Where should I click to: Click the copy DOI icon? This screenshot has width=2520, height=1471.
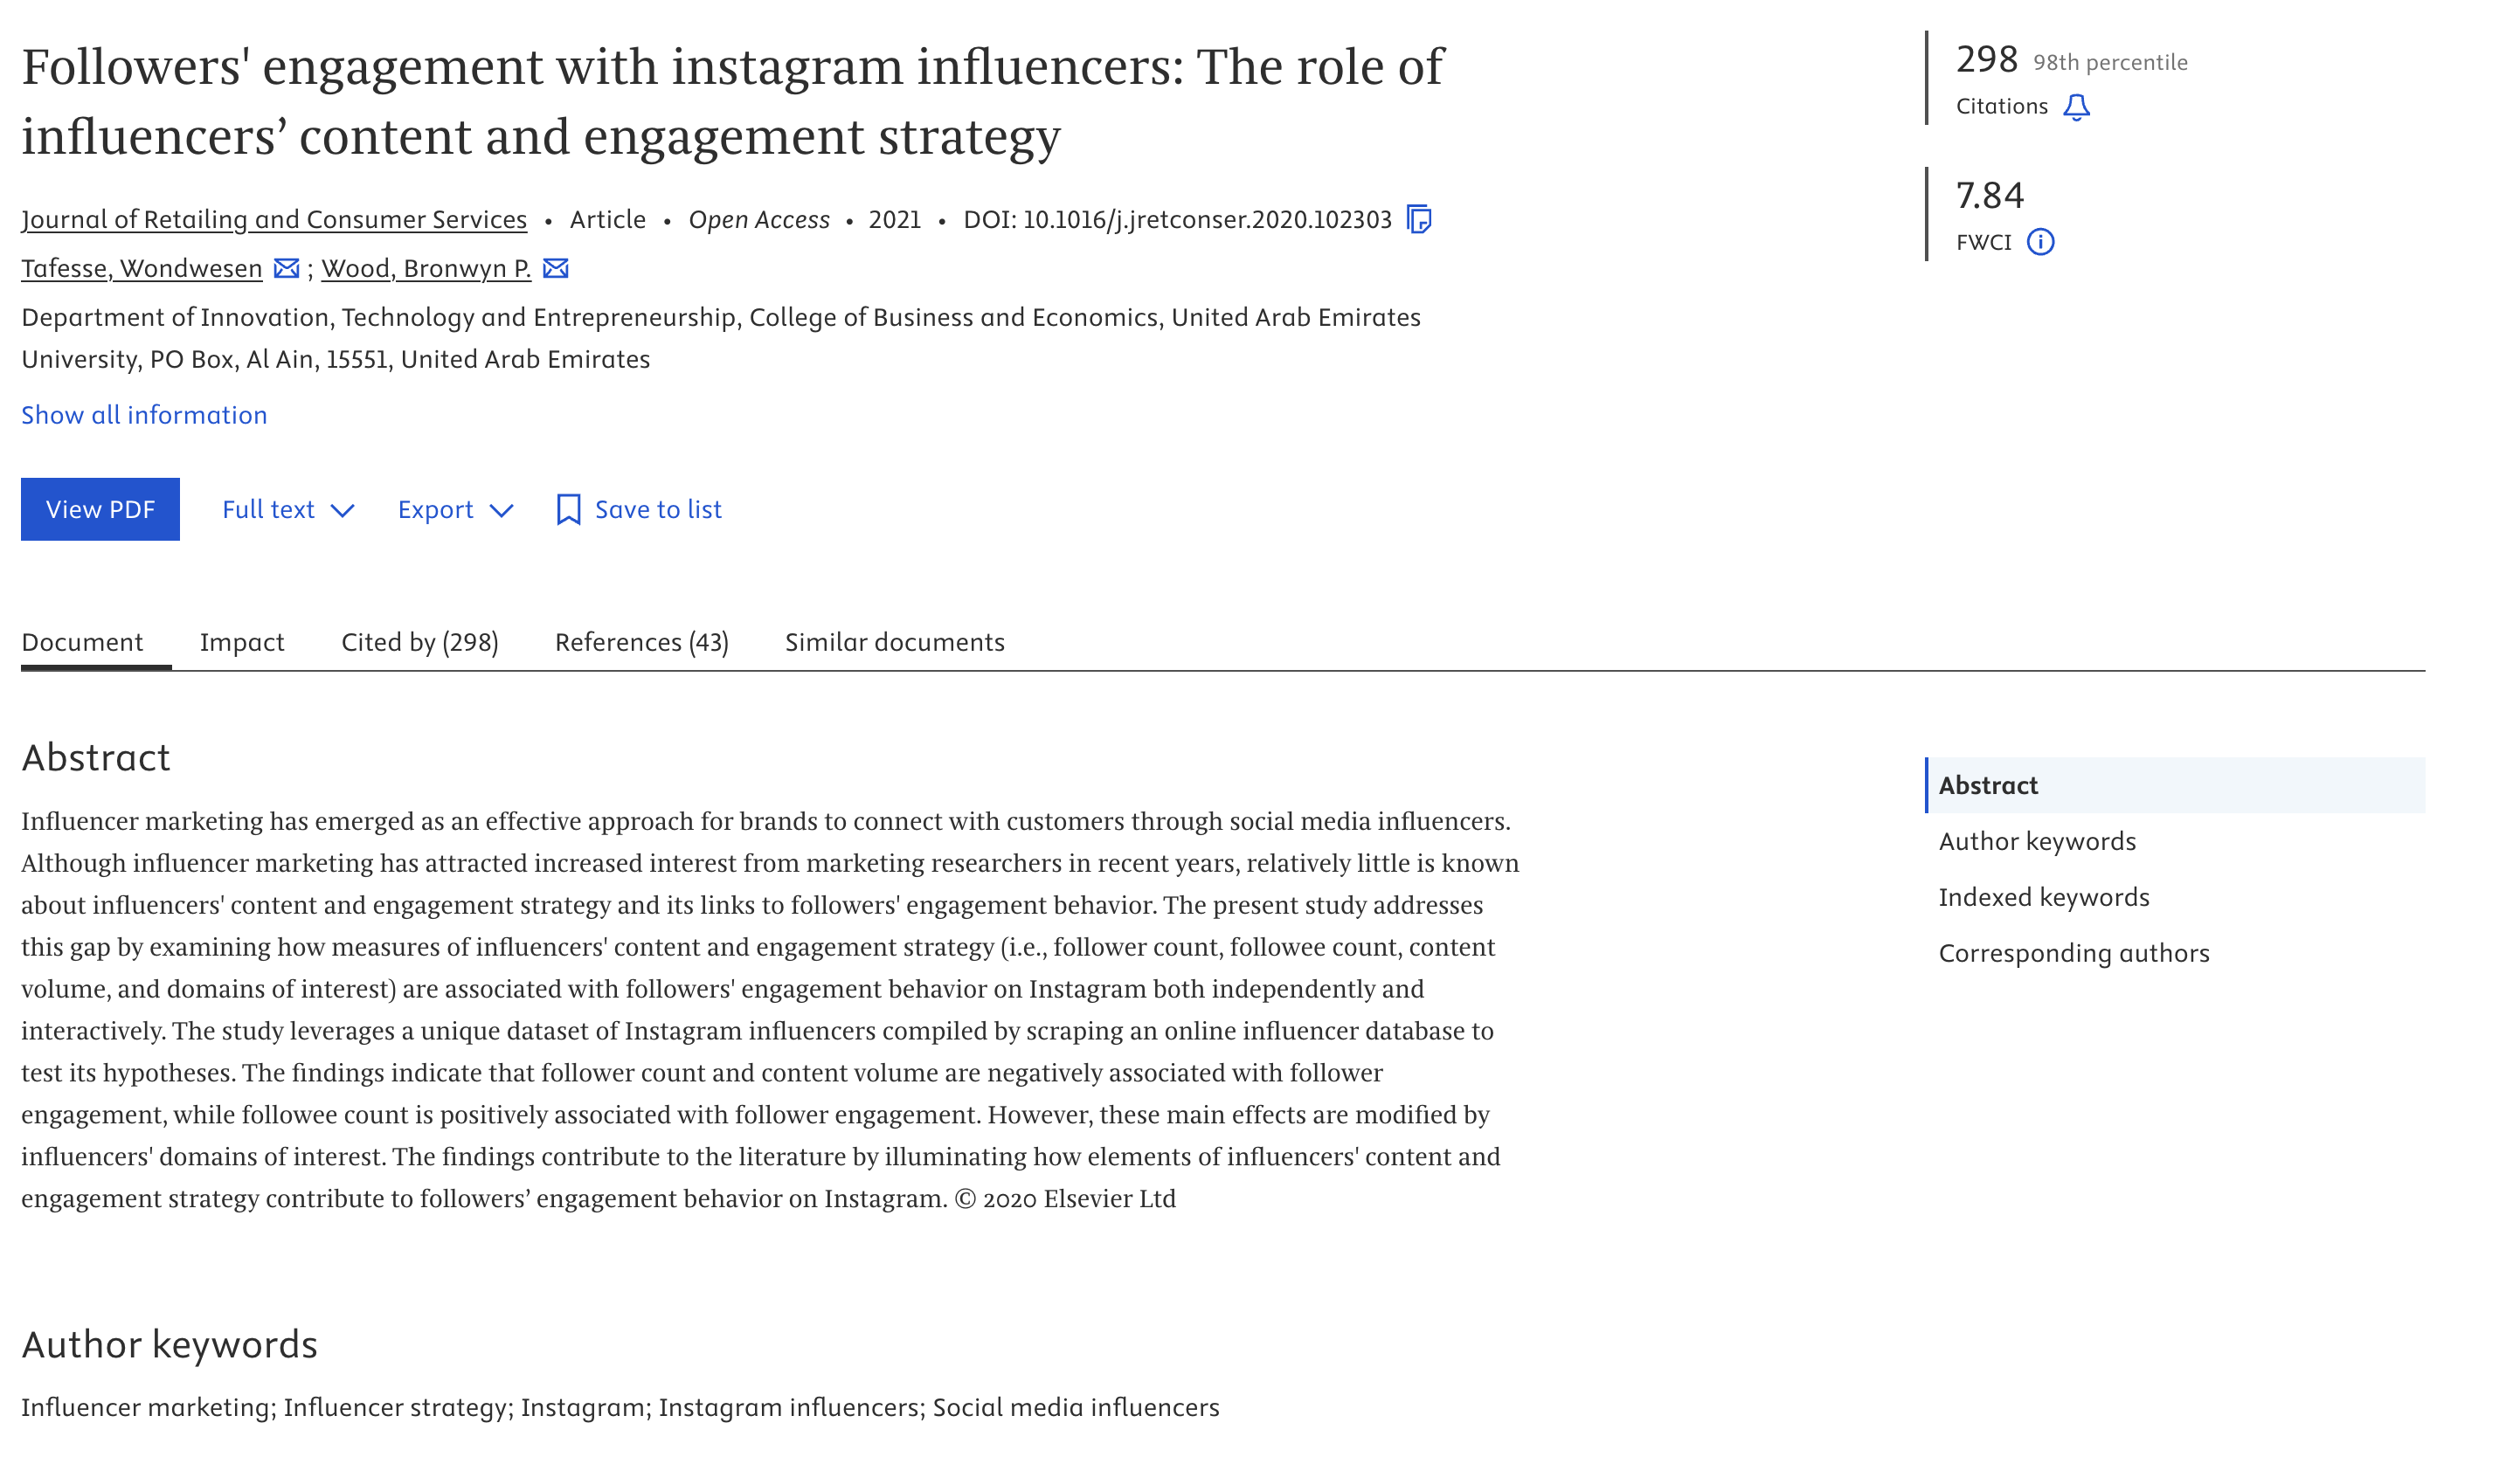(1418, 219)
